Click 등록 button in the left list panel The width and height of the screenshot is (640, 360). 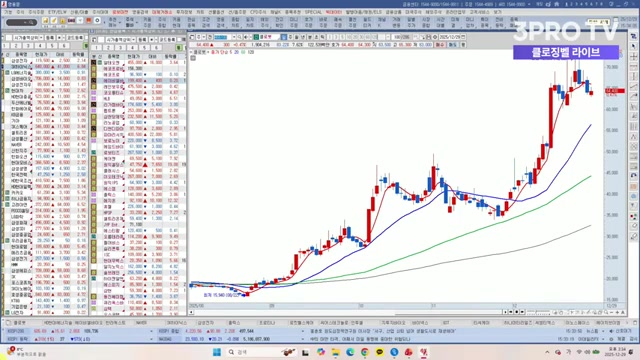[x=50, y=38]
